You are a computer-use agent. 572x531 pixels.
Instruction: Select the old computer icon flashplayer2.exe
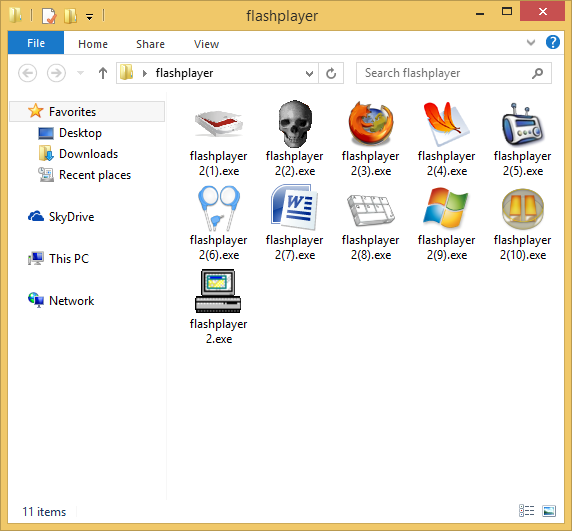(x=219, y=291)
